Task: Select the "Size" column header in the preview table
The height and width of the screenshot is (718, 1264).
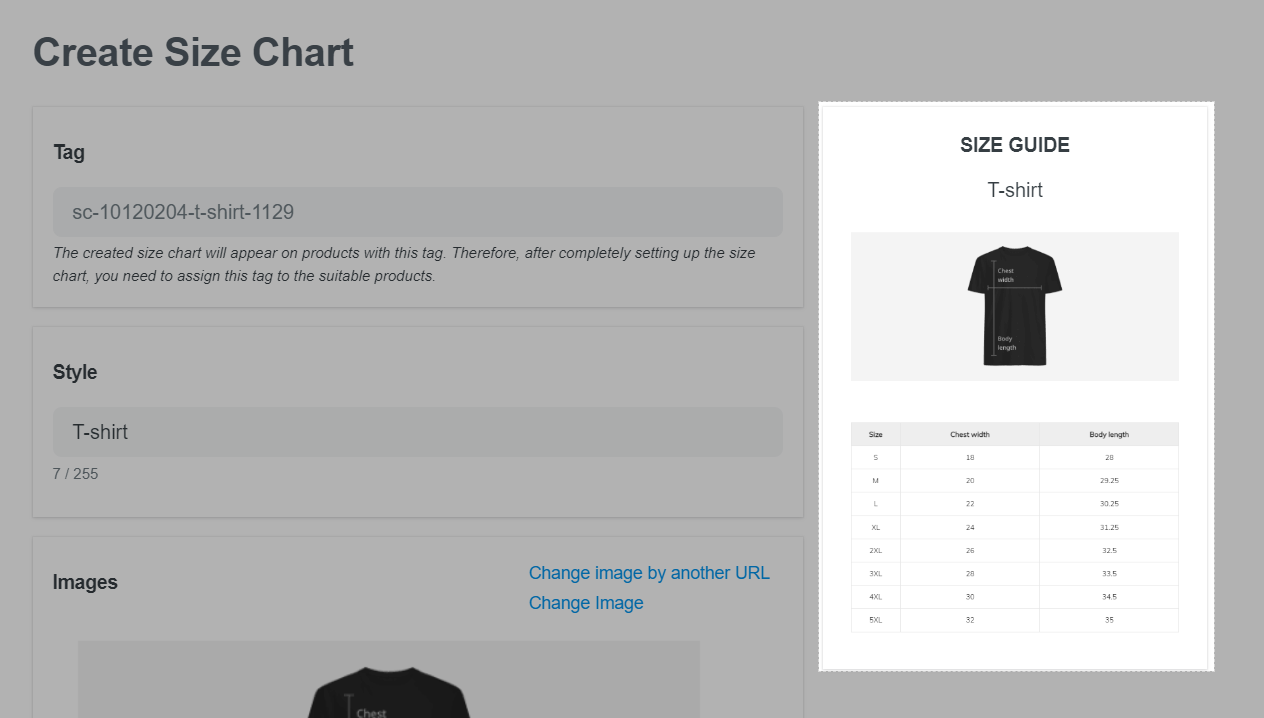Action: tap(876, 434)
